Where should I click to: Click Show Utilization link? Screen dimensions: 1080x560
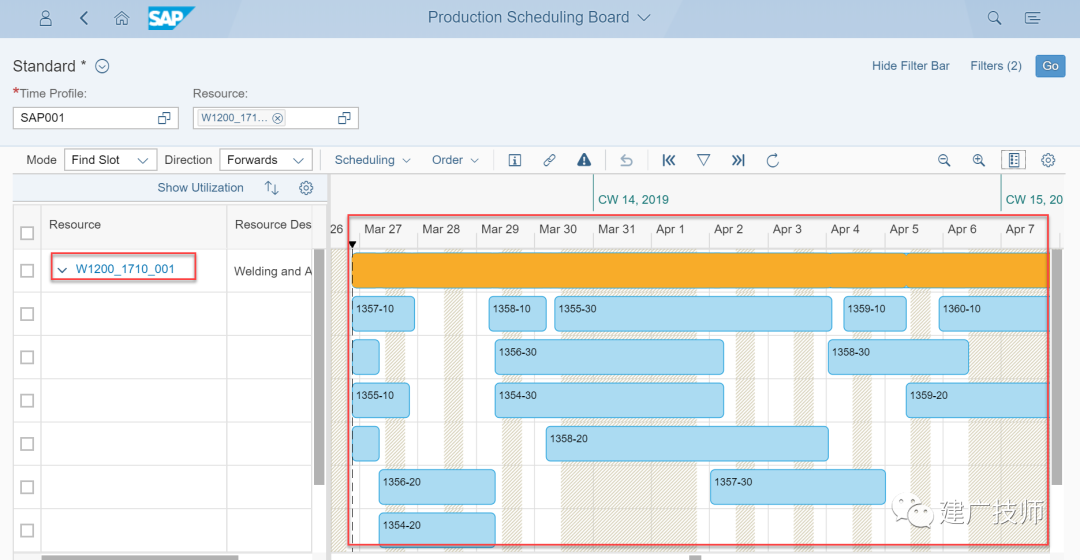pyautogui.click(x=200, y=187)
